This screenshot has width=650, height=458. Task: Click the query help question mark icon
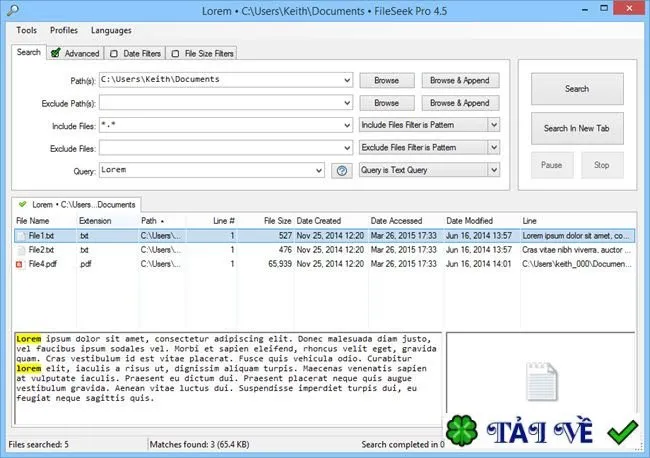(x=342, y=170)
